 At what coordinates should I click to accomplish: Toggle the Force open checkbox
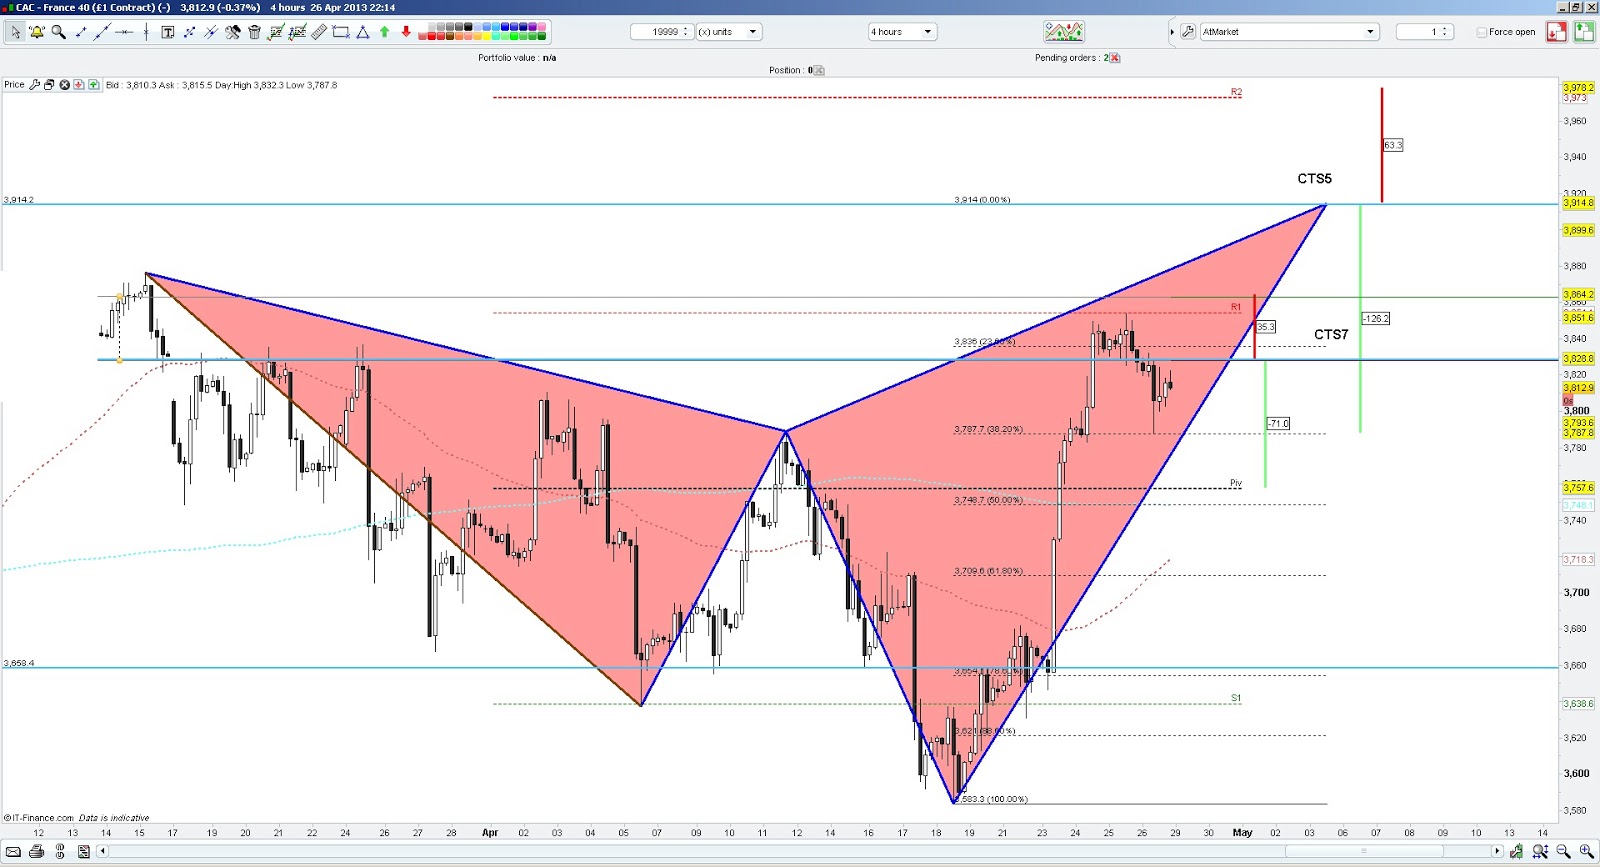1482,32
